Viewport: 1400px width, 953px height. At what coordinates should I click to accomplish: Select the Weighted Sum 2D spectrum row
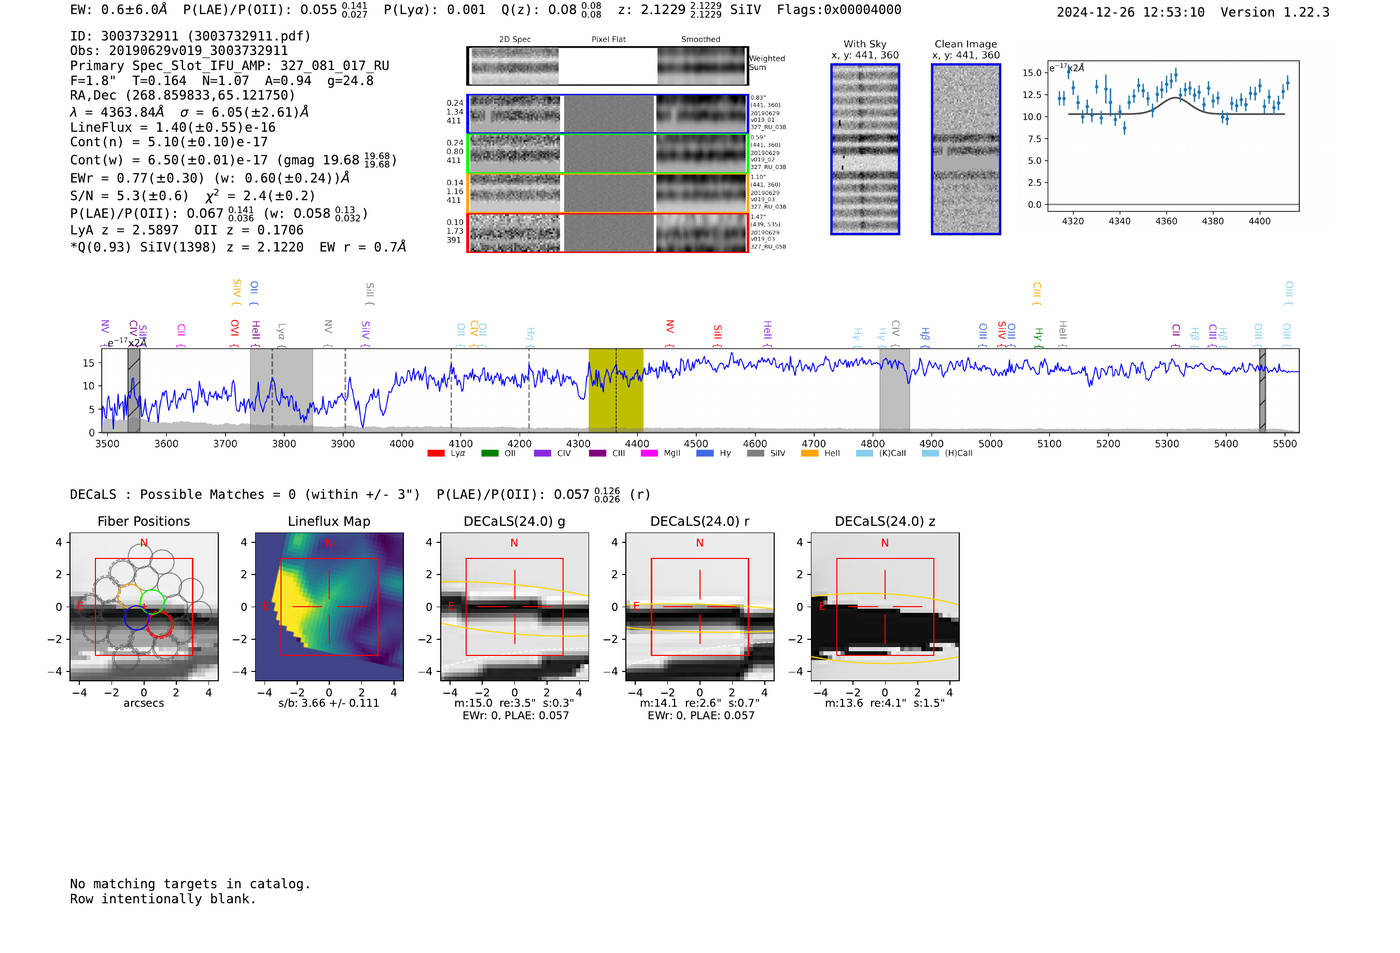pos(608,66)
